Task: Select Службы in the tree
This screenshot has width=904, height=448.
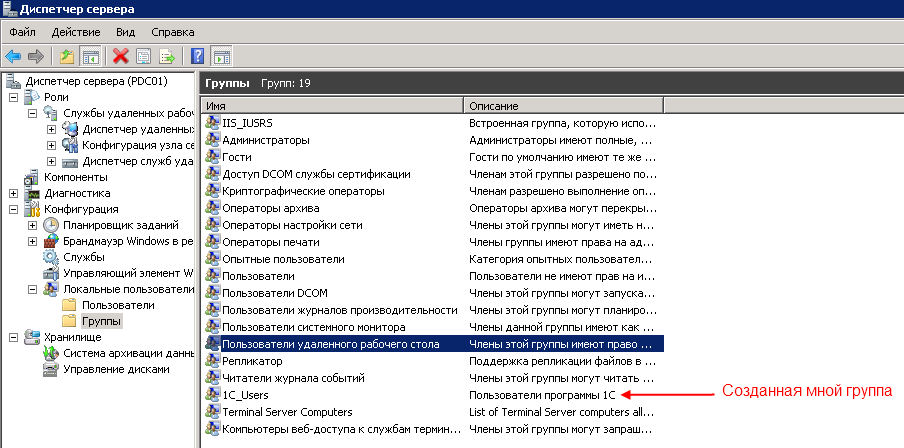Action: tap(84, 257)
